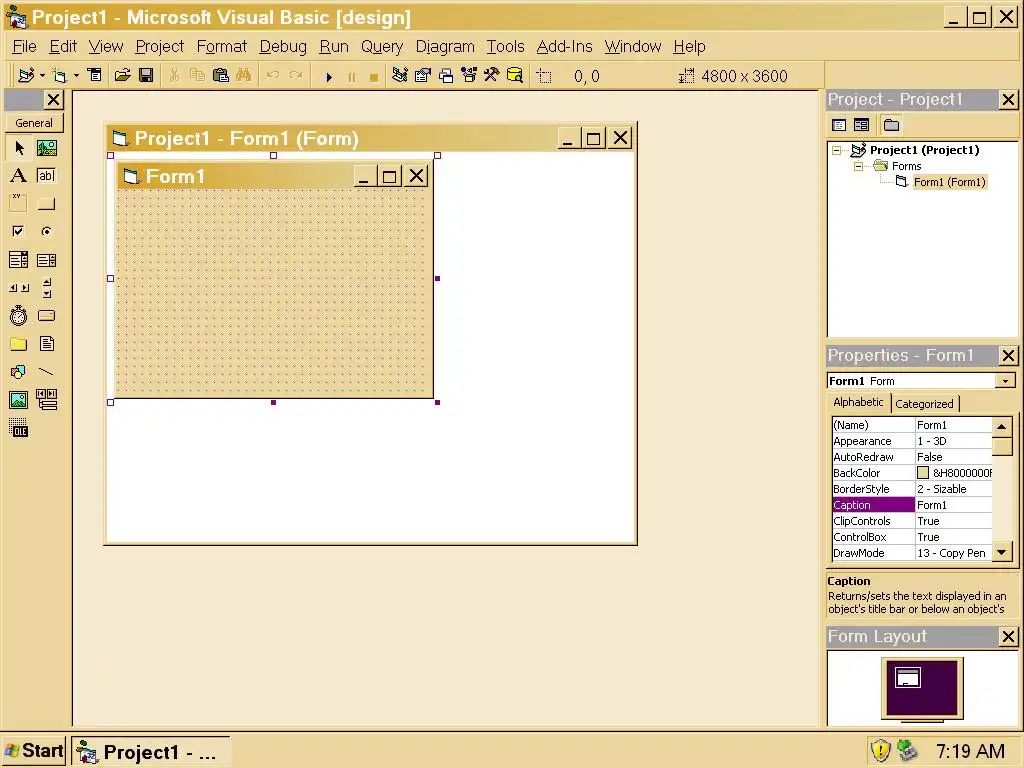Viewport: 1024px width, 768px height.
Task: Open the Diagram menu
Action: coord(445,46)
